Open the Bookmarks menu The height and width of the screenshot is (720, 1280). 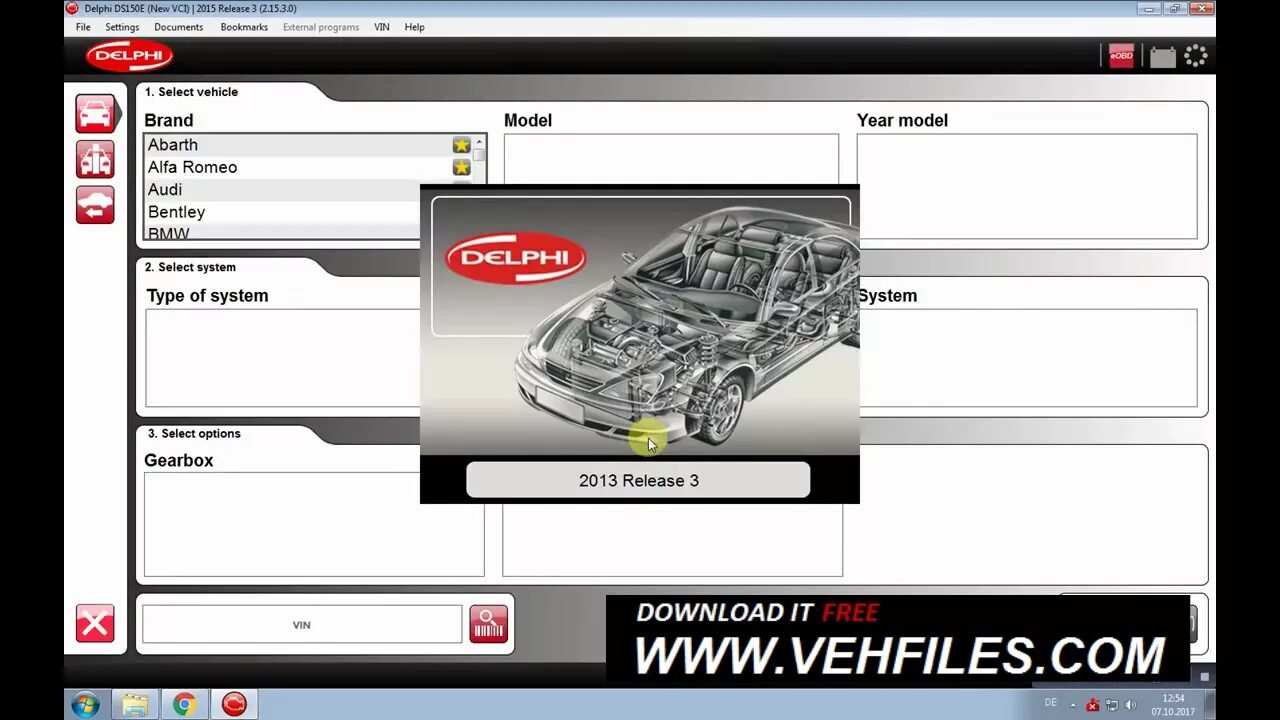tap(244, 27)
